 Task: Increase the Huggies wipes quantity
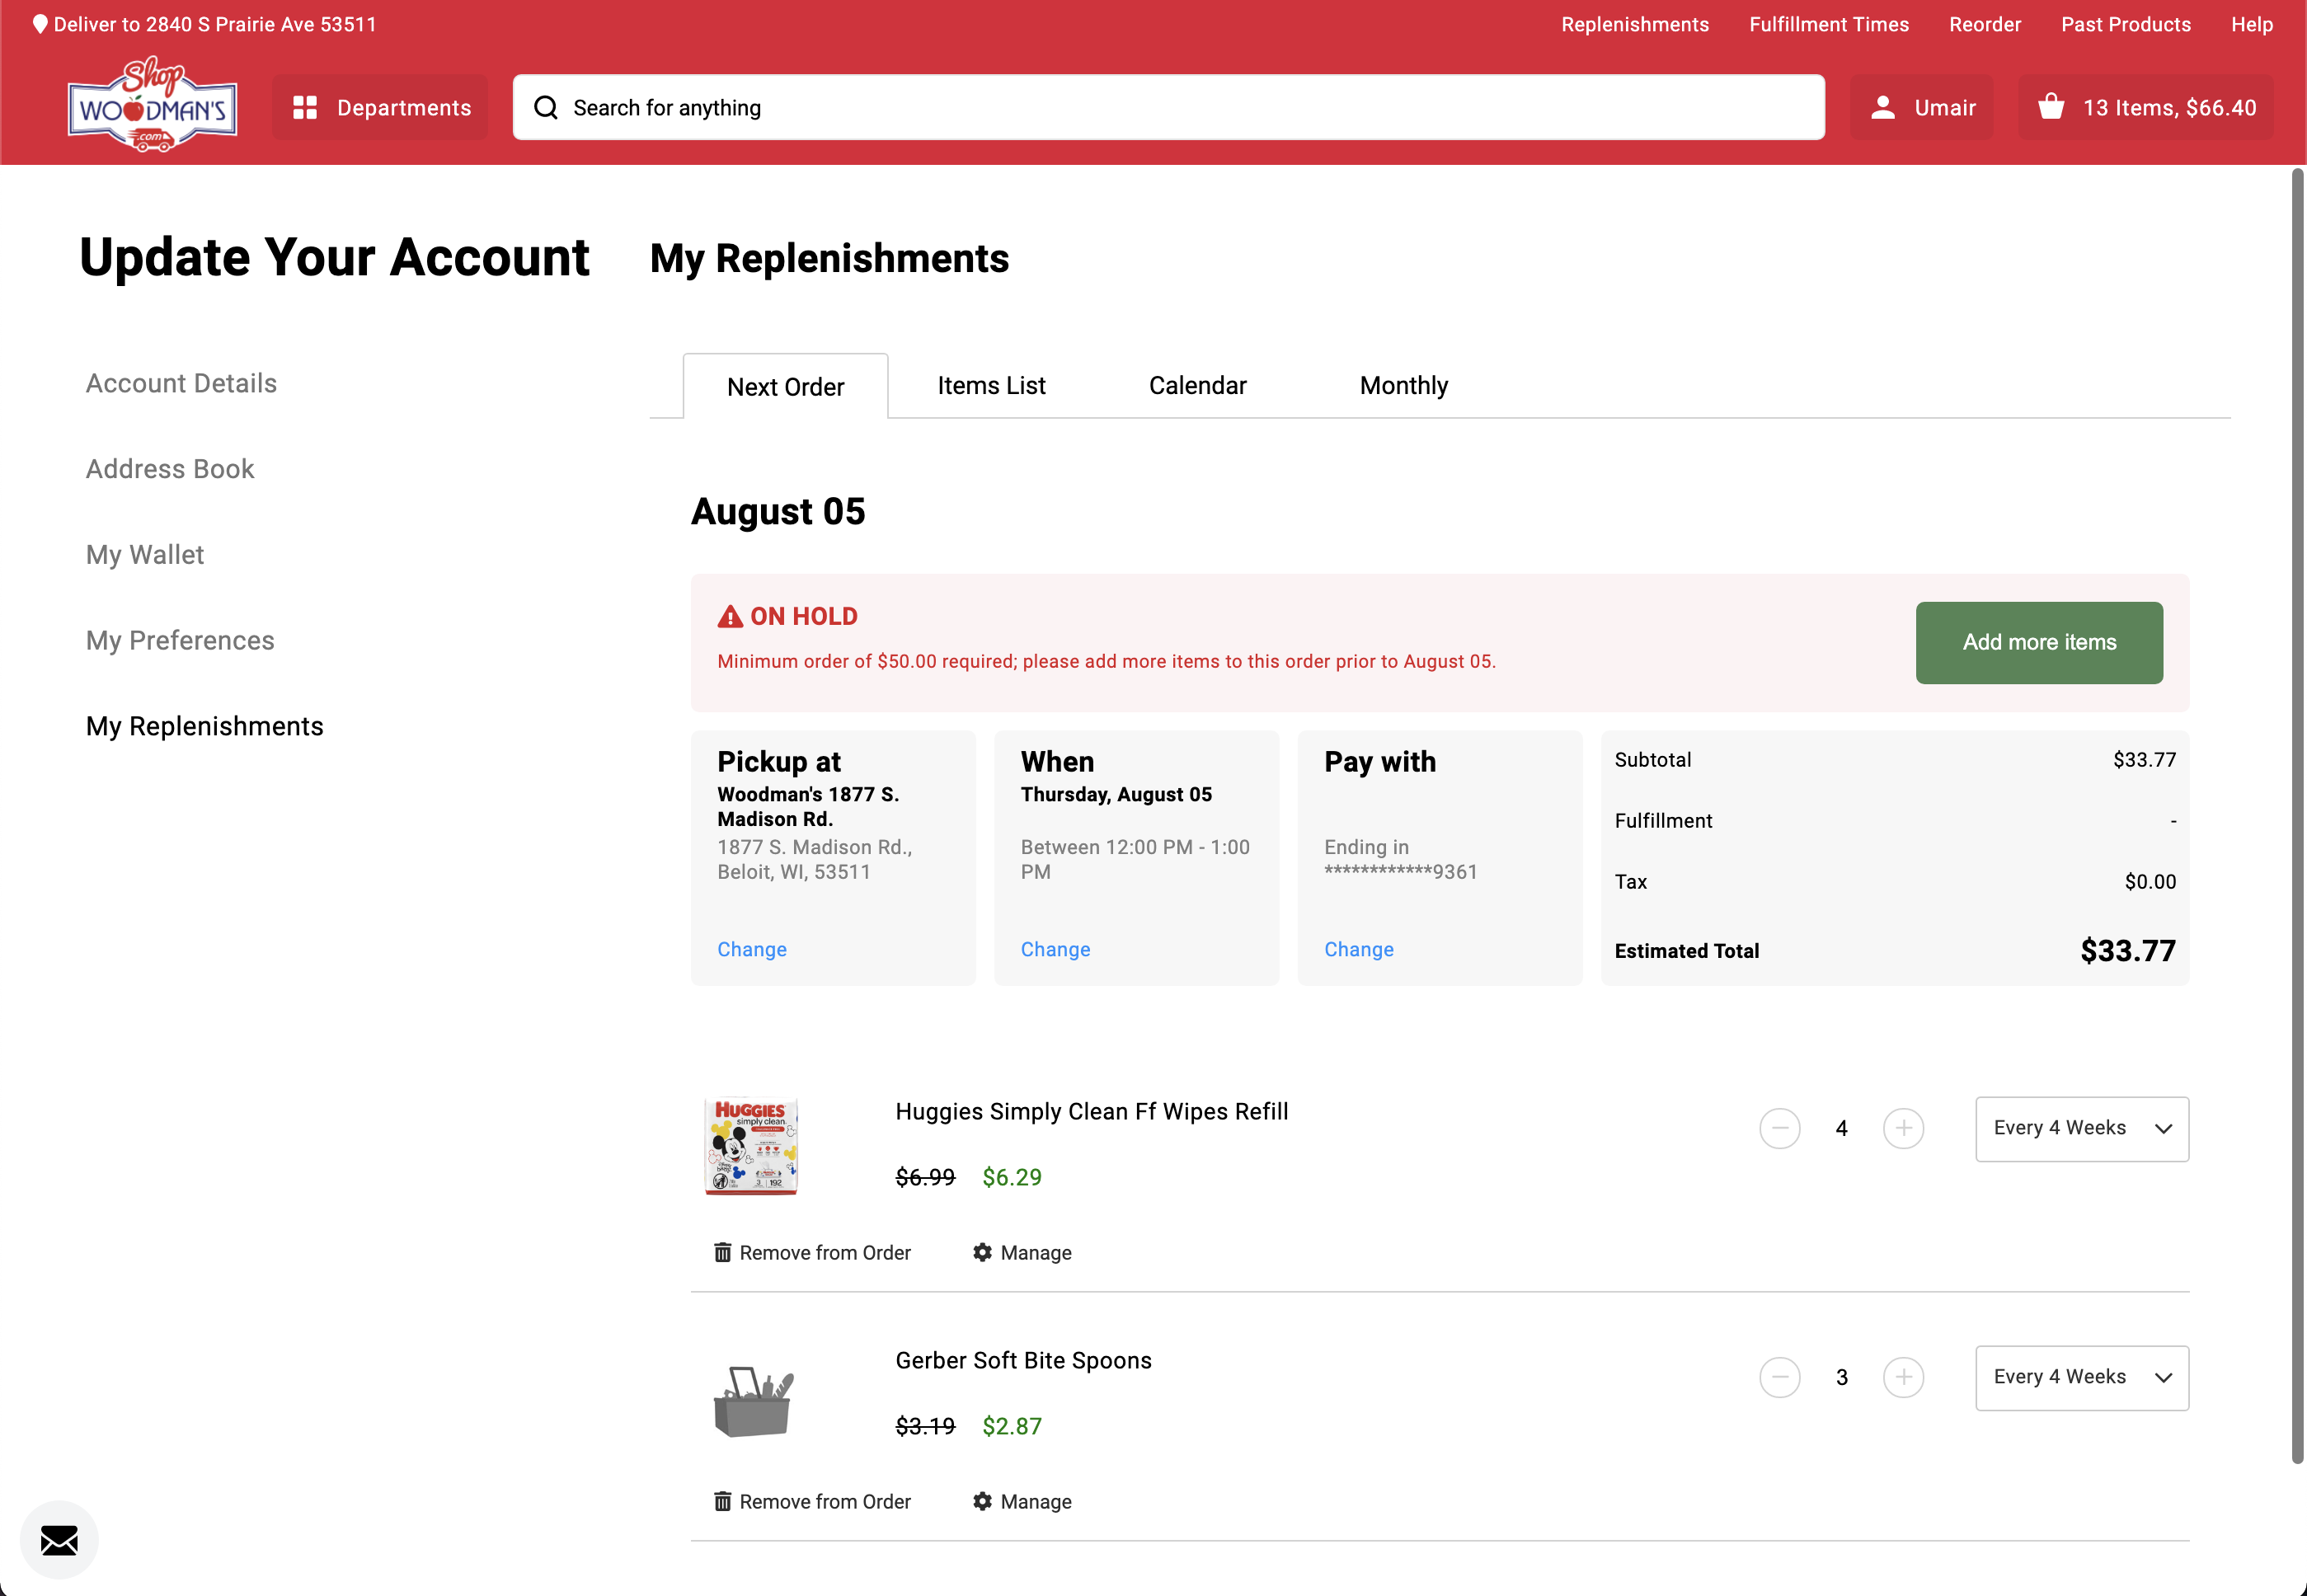pos(1904,1128)
